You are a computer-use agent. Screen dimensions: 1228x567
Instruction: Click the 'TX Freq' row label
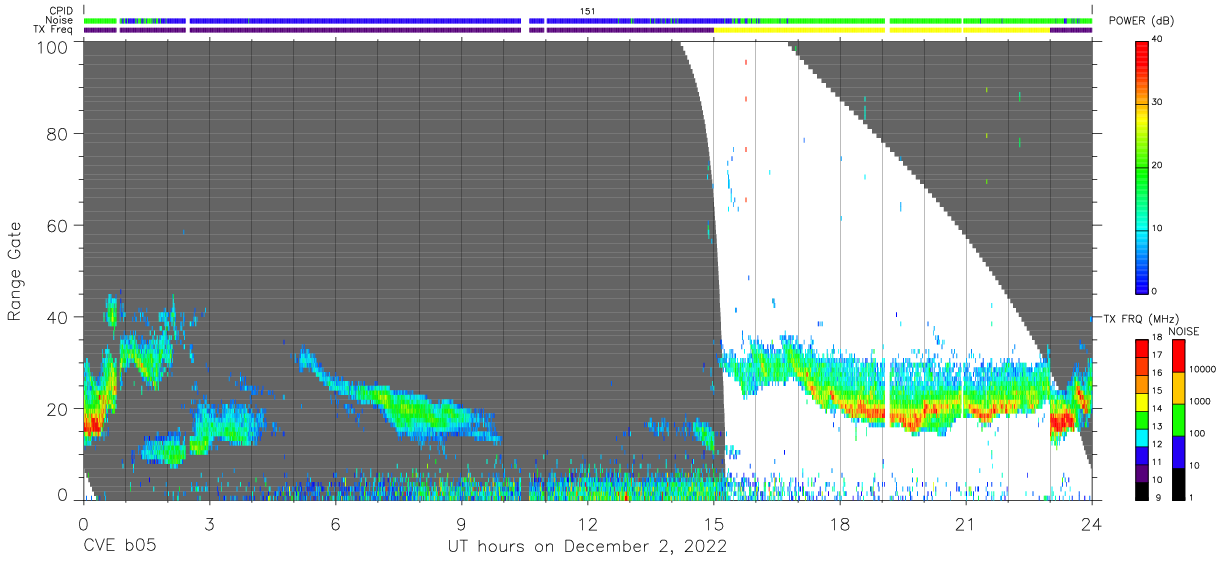55,29
